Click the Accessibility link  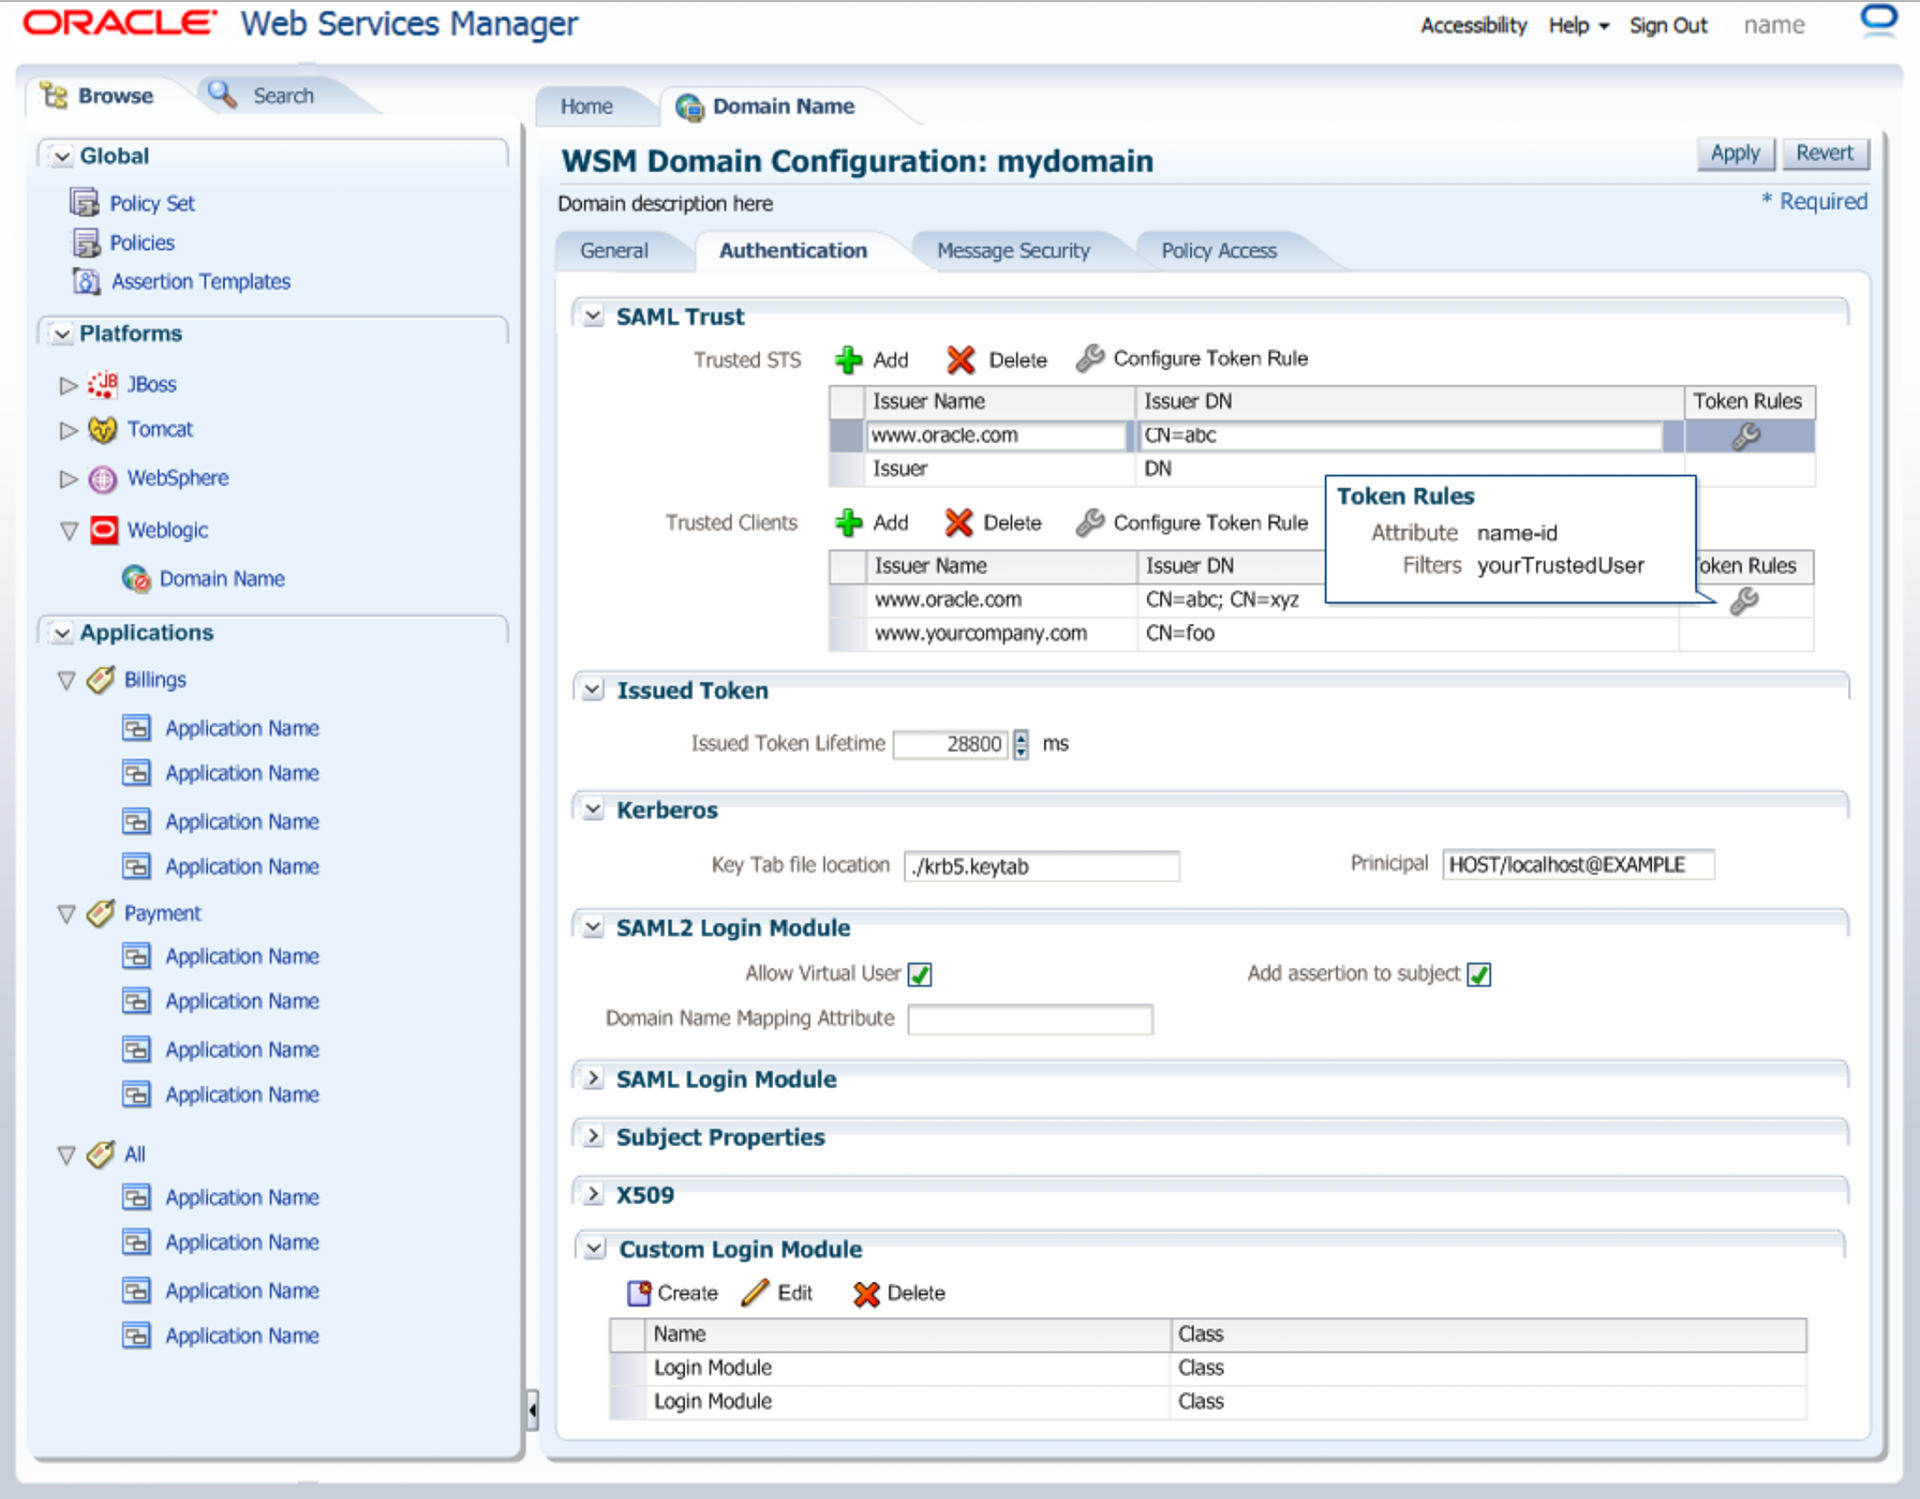1473,25
